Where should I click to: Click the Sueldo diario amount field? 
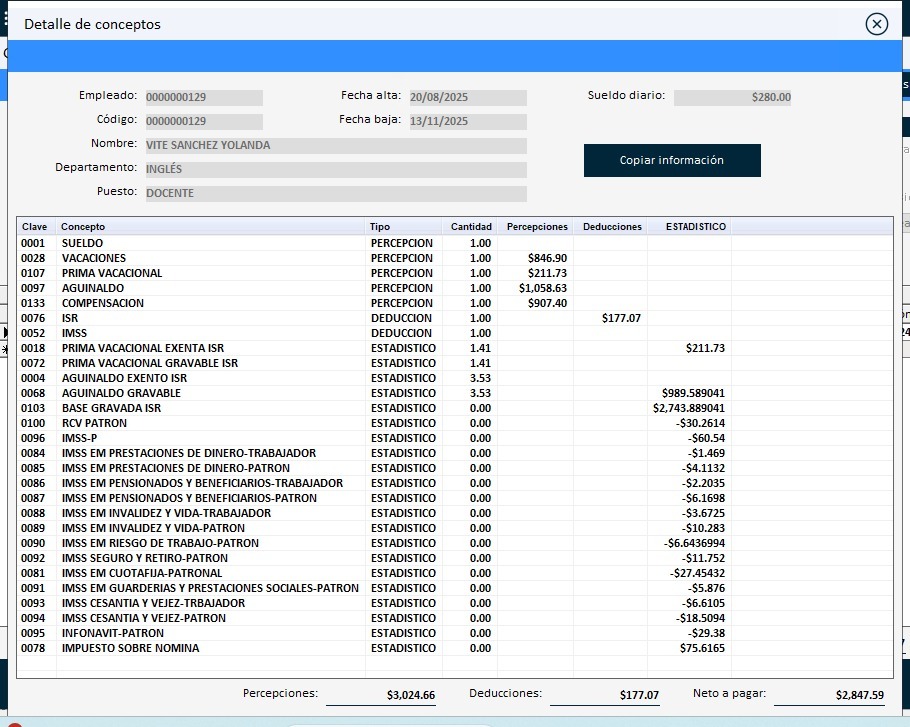click(733, 98)
